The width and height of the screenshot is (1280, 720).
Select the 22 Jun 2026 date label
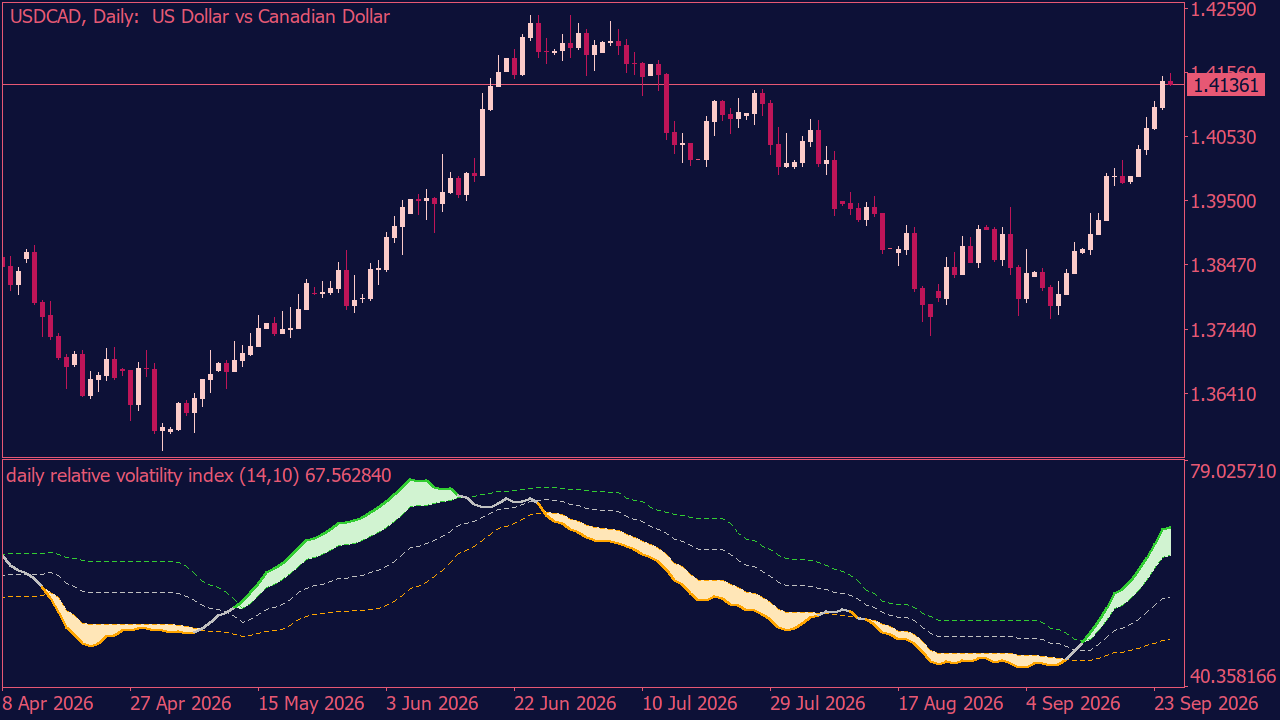click(x=565, y=703)
